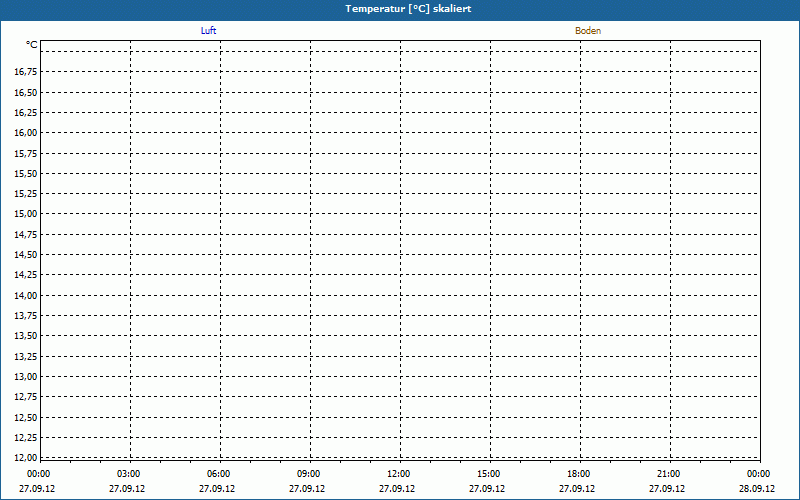
Task: Click the 21:00 time axis label
Action: pos(668,474)
